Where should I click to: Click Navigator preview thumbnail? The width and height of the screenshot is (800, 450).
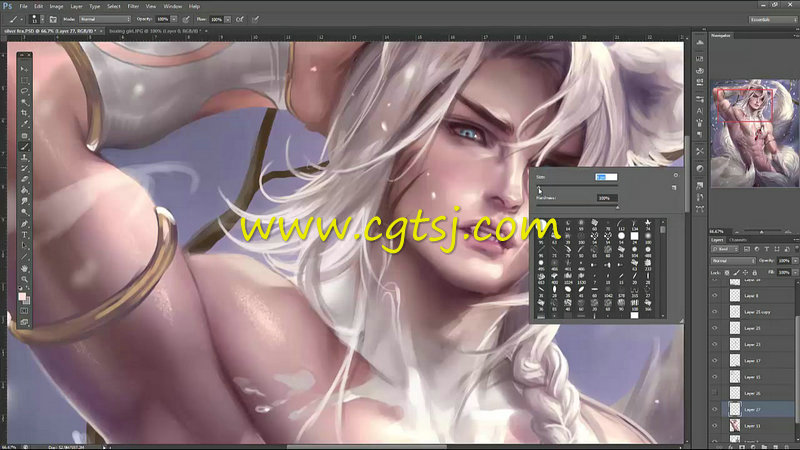[x=755, y=133]
